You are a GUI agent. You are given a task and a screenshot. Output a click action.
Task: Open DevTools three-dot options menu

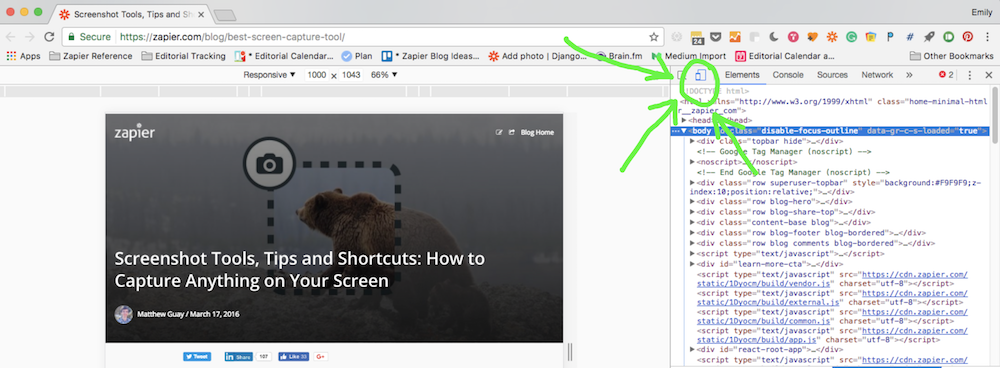(970, 75)
